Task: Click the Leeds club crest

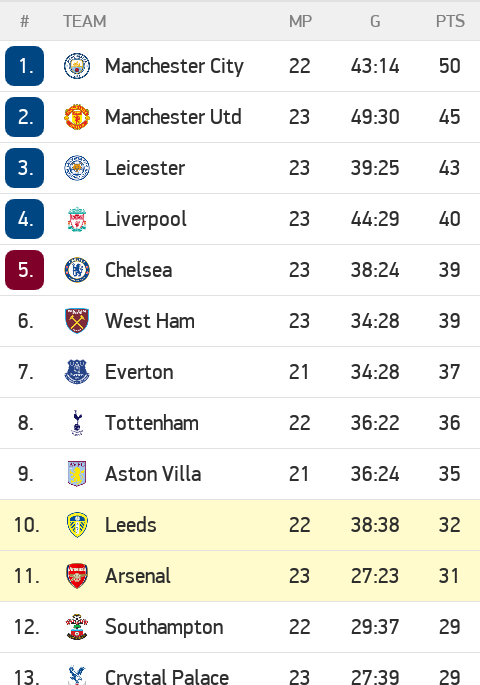Action: 77,525
